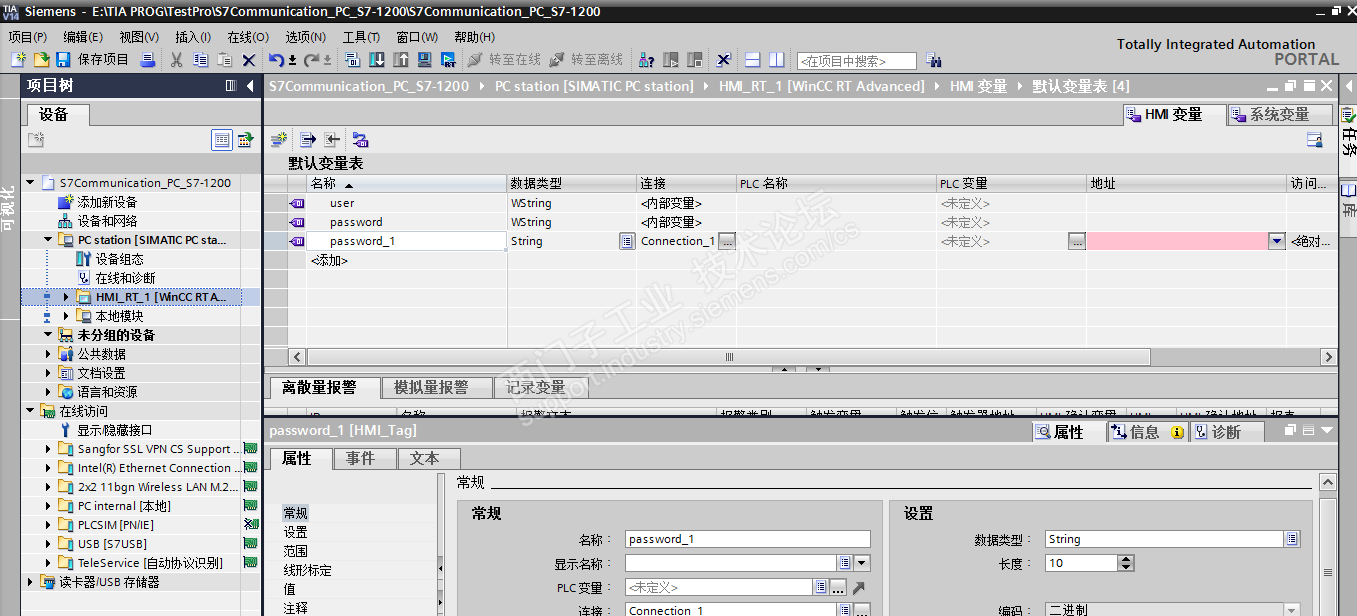Select 线性标定 in the properties navigation
Viewport: 1357px width, 616px height.
pos(307,570)
